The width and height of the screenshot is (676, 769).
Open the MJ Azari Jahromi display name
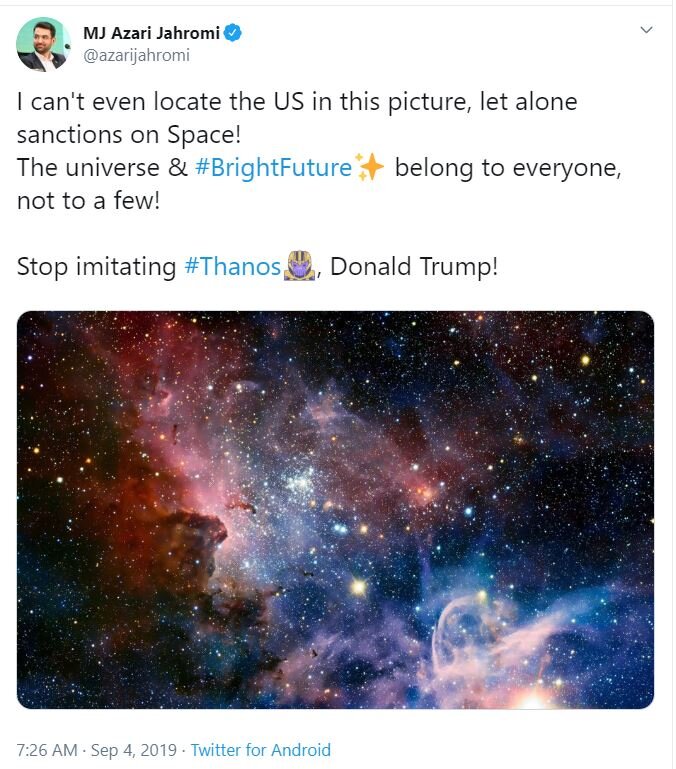click(x=151, y=33)
